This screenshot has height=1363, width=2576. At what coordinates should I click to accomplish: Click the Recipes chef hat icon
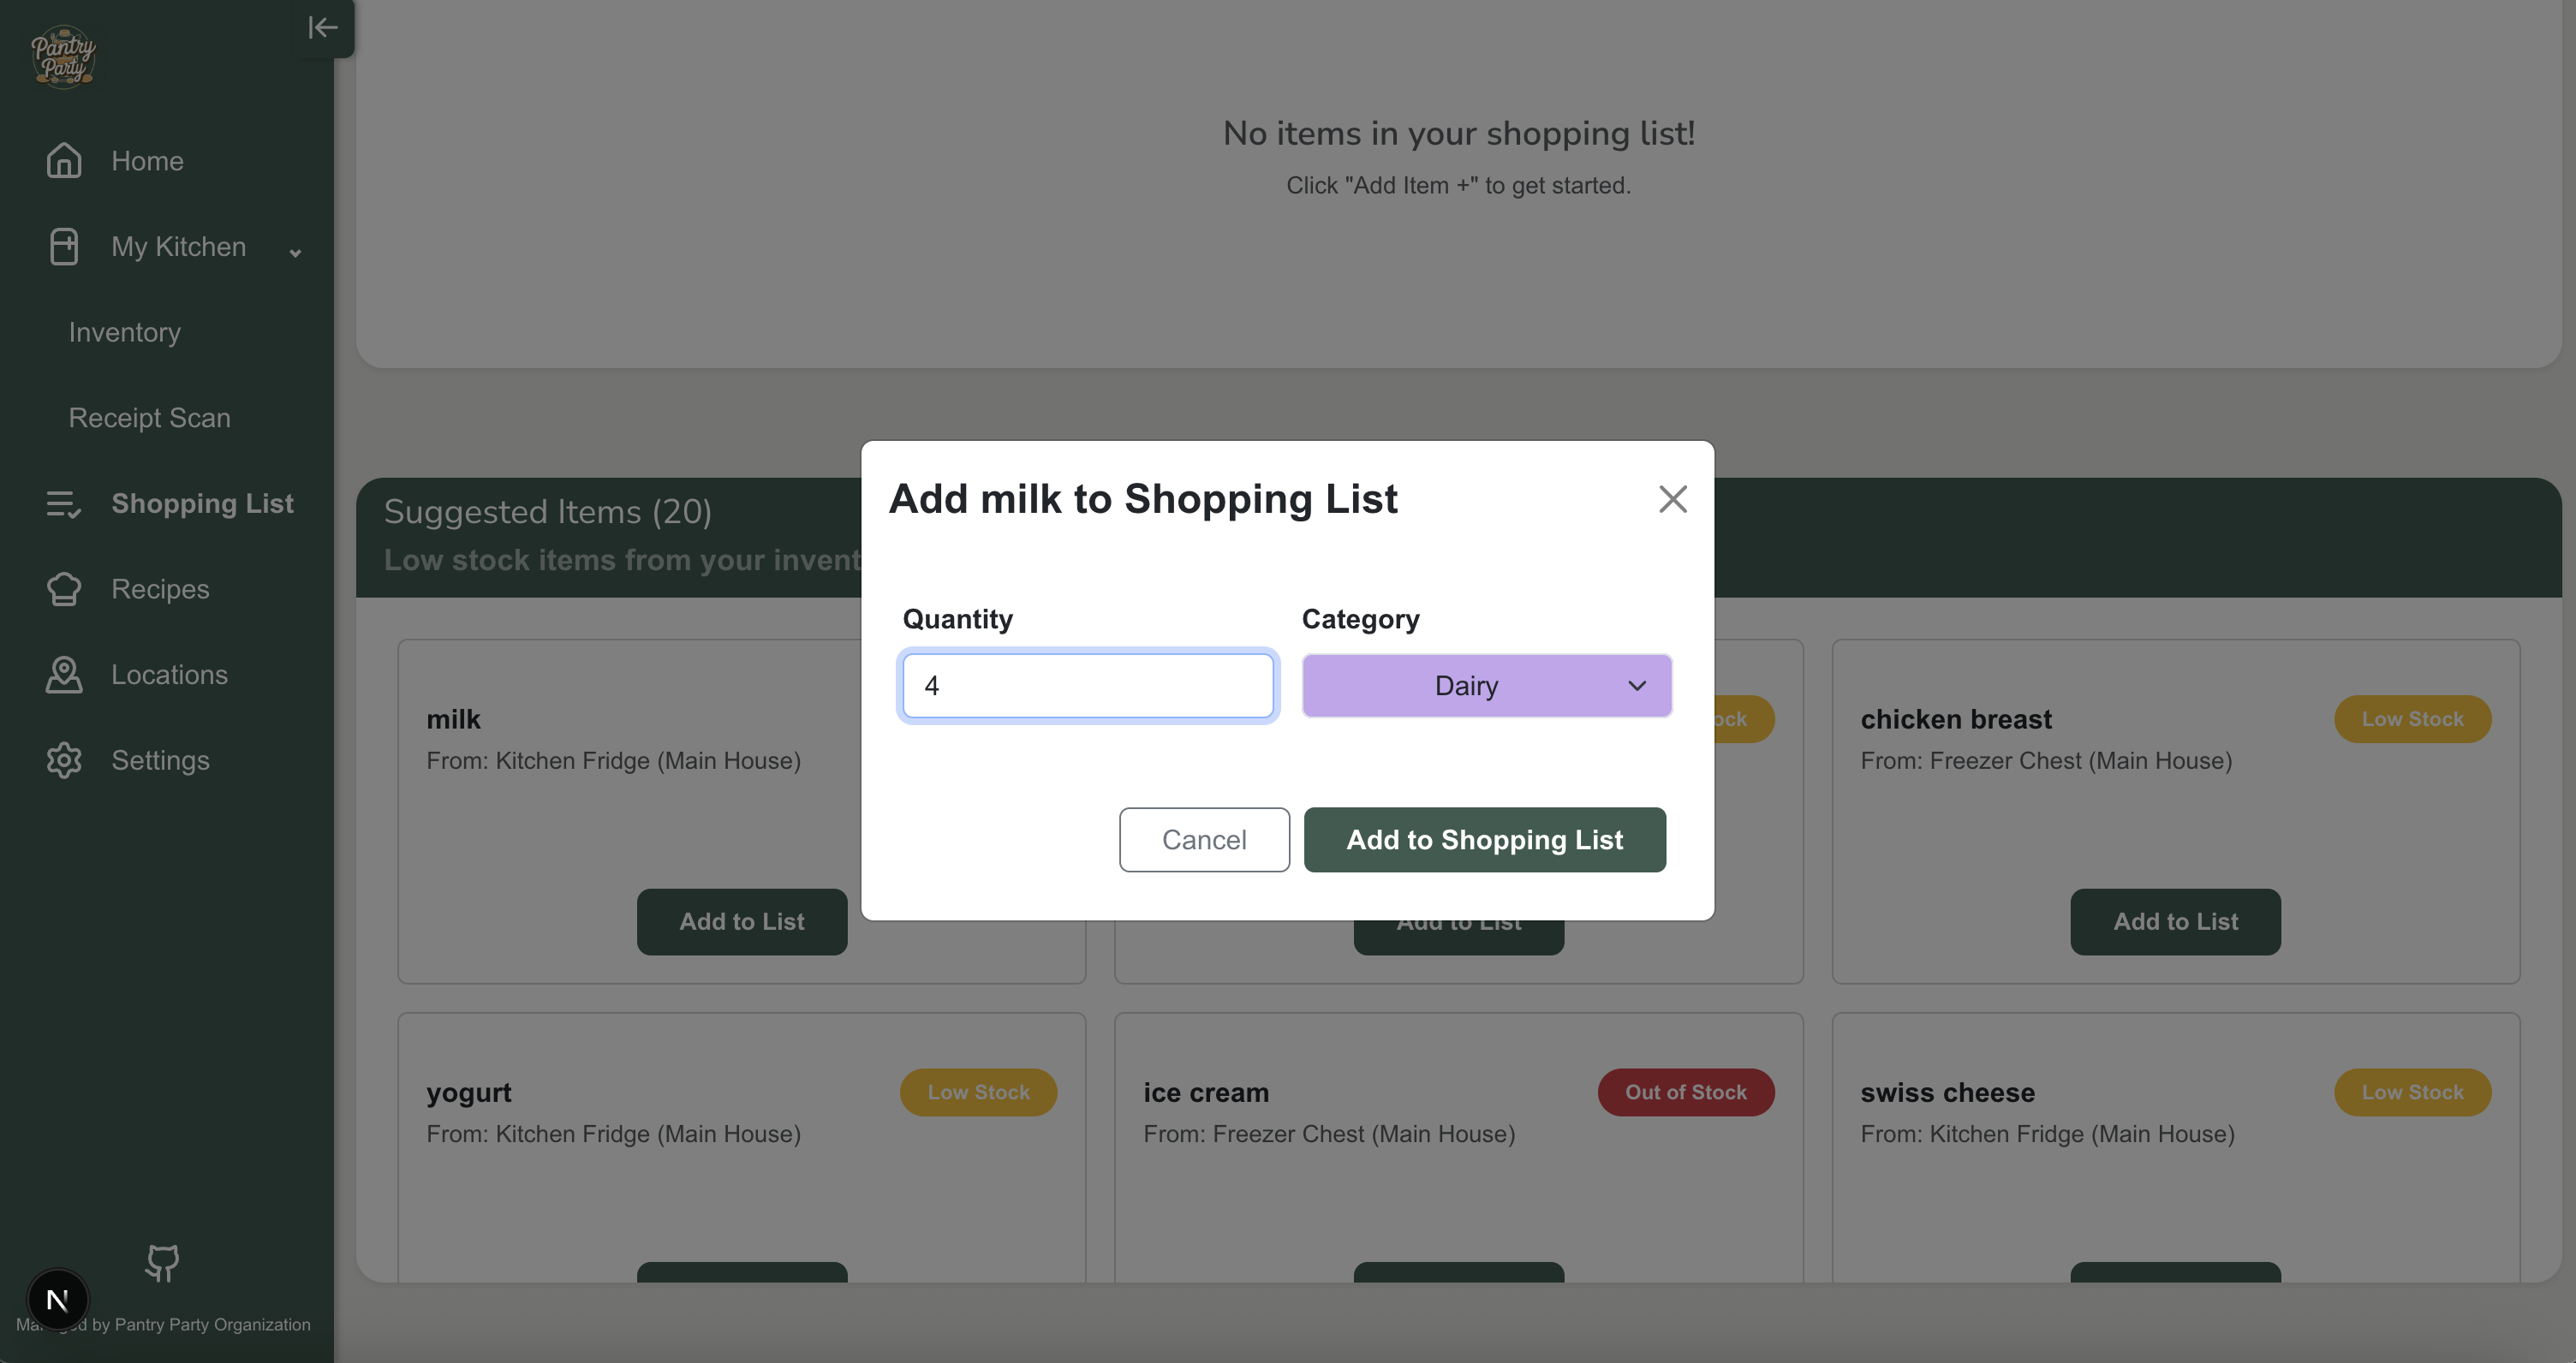coord(64,589)
